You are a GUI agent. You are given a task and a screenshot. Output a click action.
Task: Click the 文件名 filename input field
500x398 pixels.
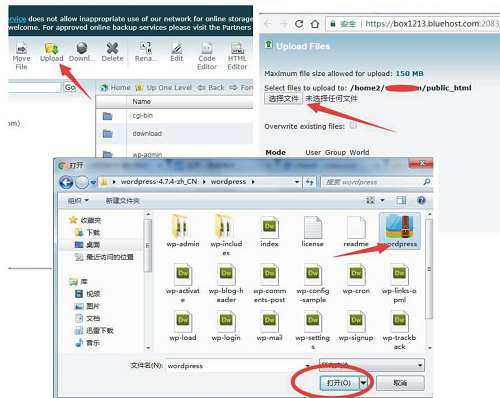(239, 366)
